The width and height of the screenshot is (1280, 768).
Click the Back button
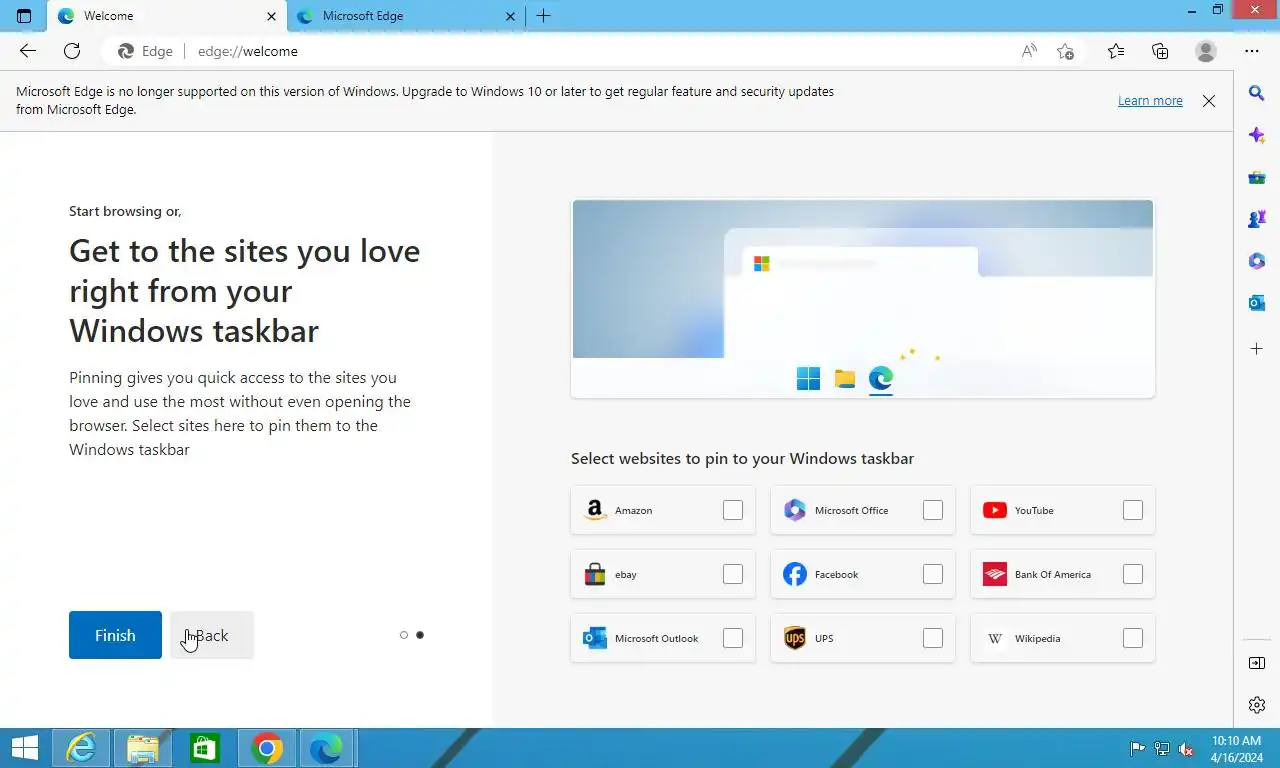(212, 635)
